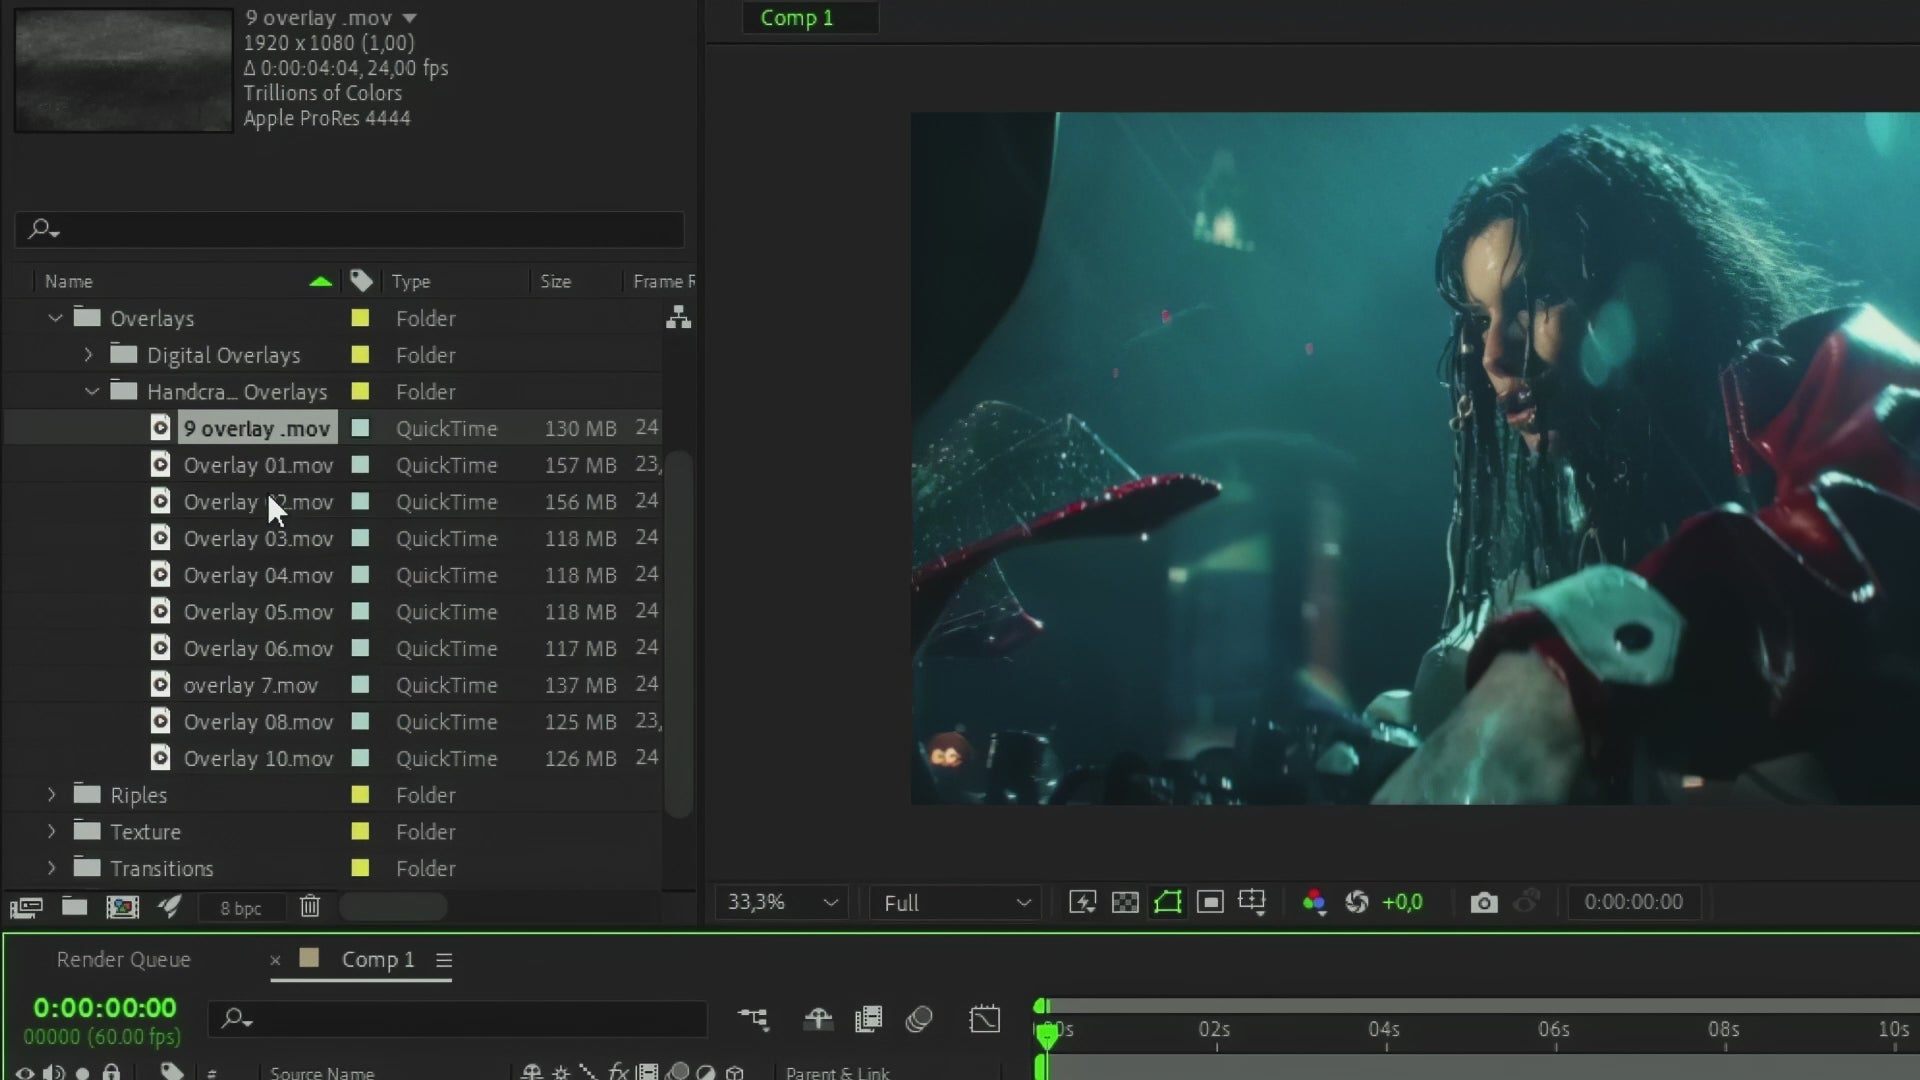Open the 33,3% magnification dropdown

tap(782, 902)
